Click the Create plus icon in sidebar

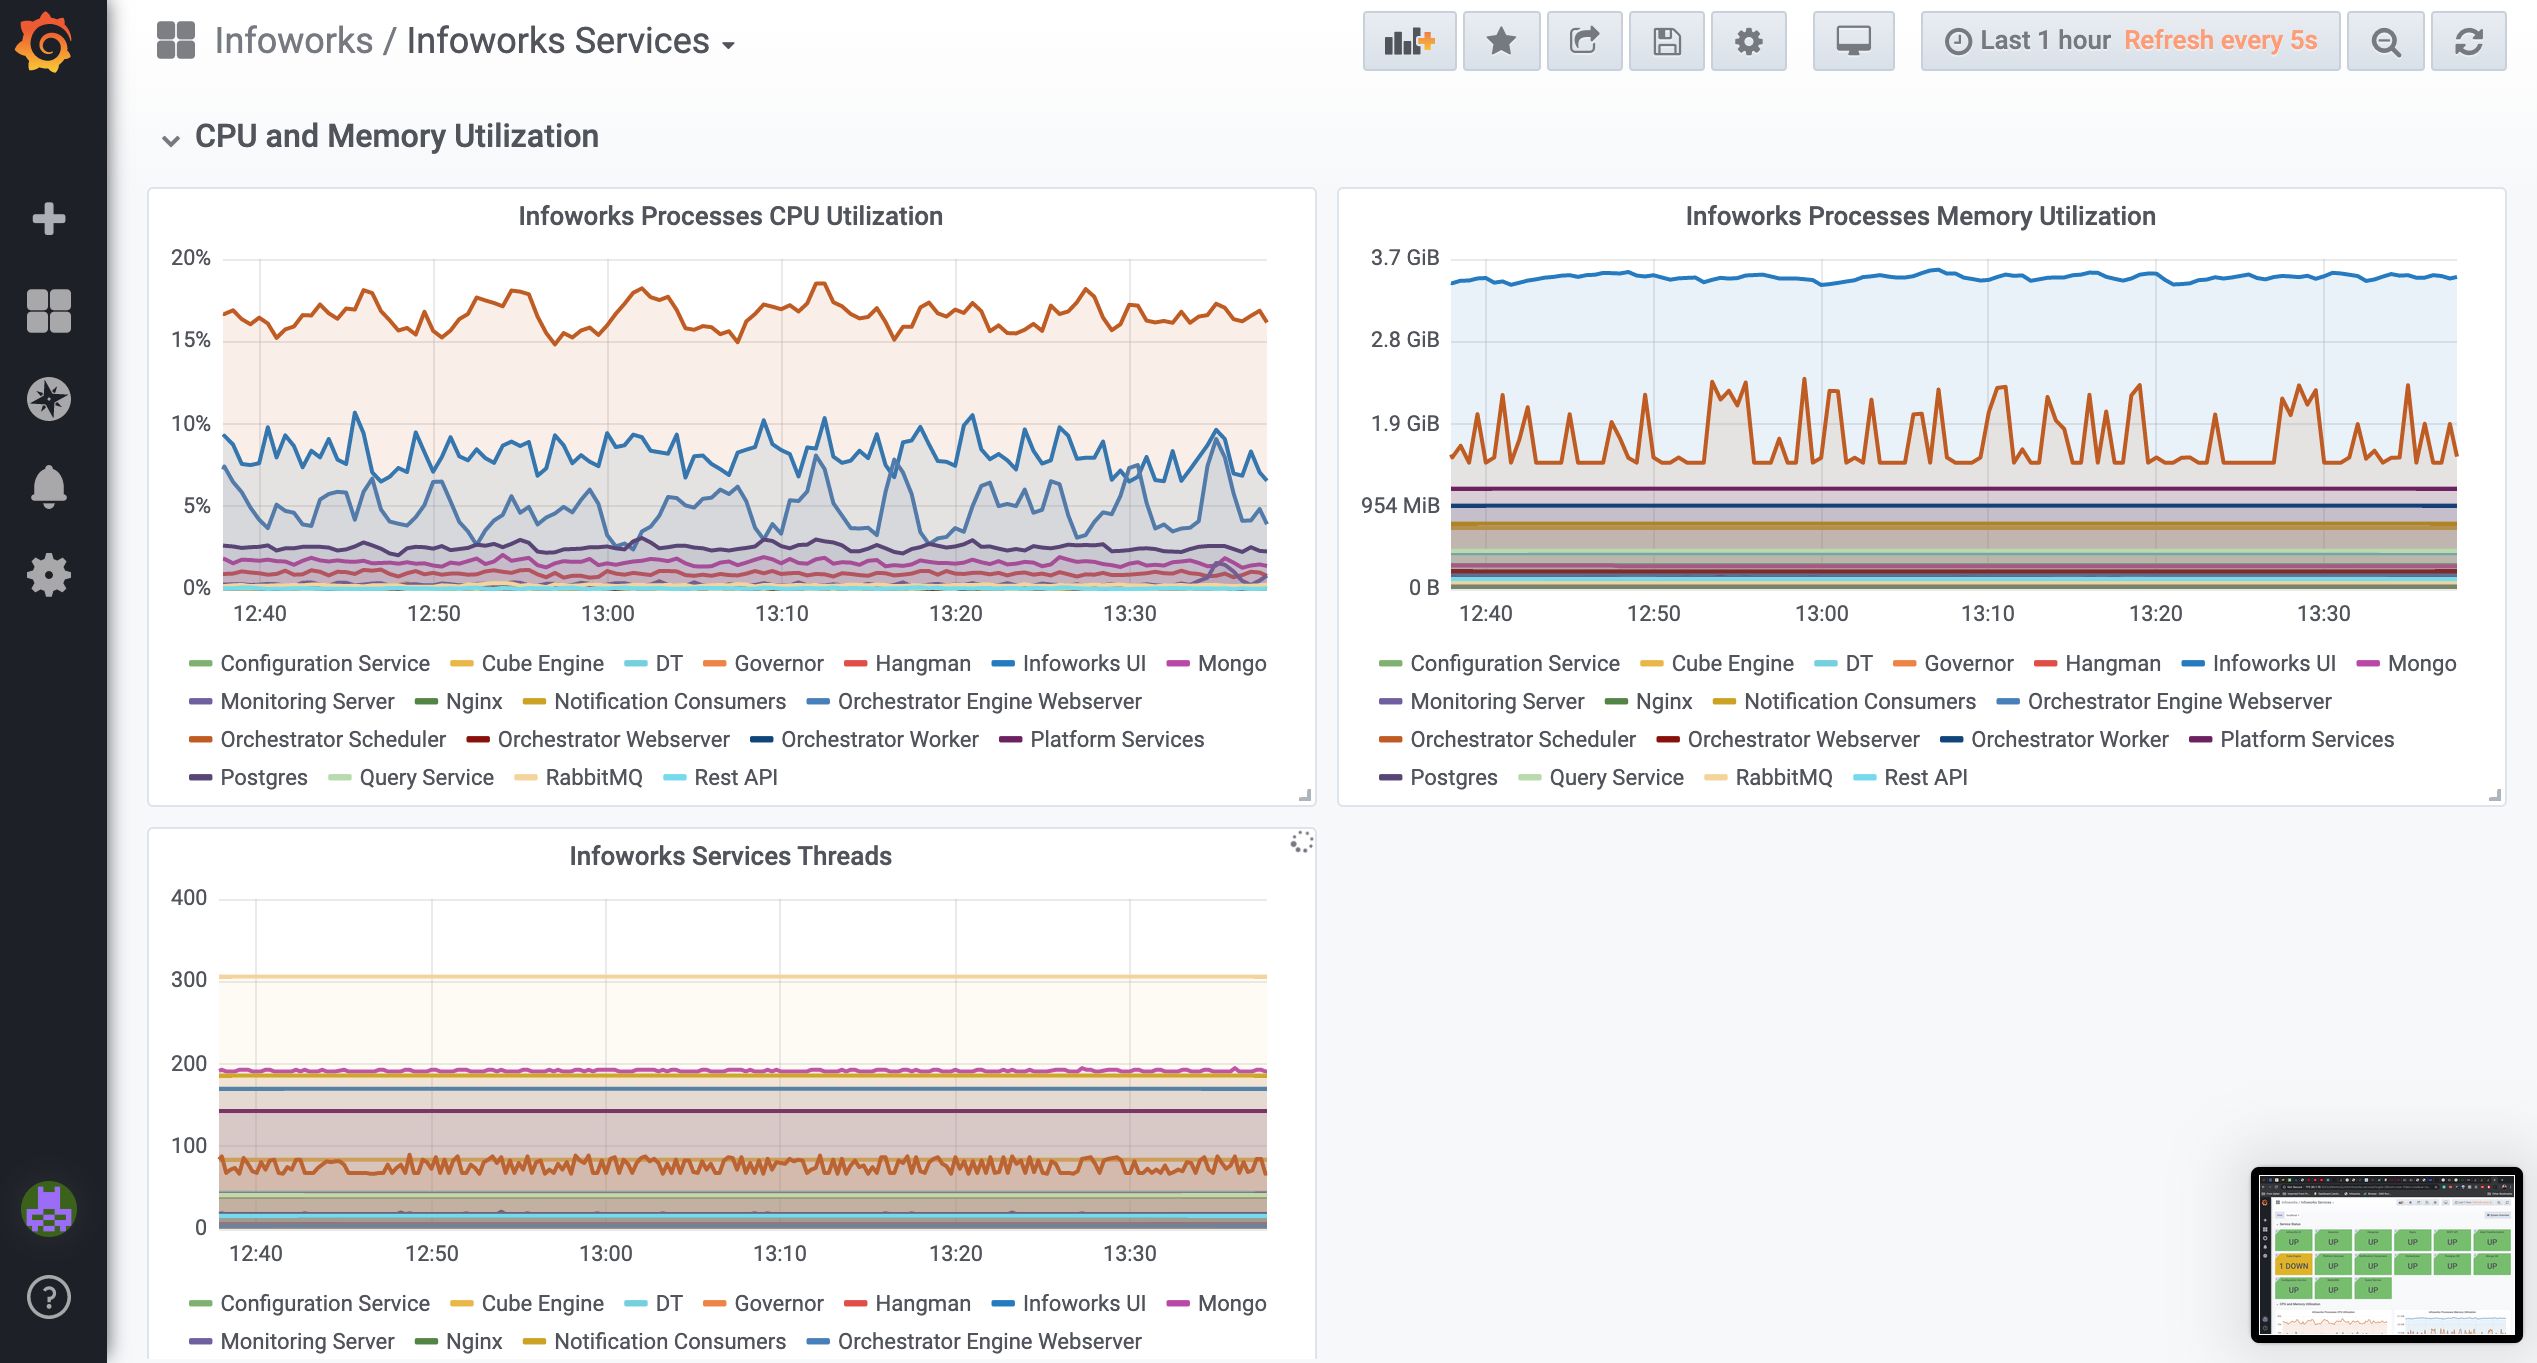pyautogui.click(x=48, y=218)
